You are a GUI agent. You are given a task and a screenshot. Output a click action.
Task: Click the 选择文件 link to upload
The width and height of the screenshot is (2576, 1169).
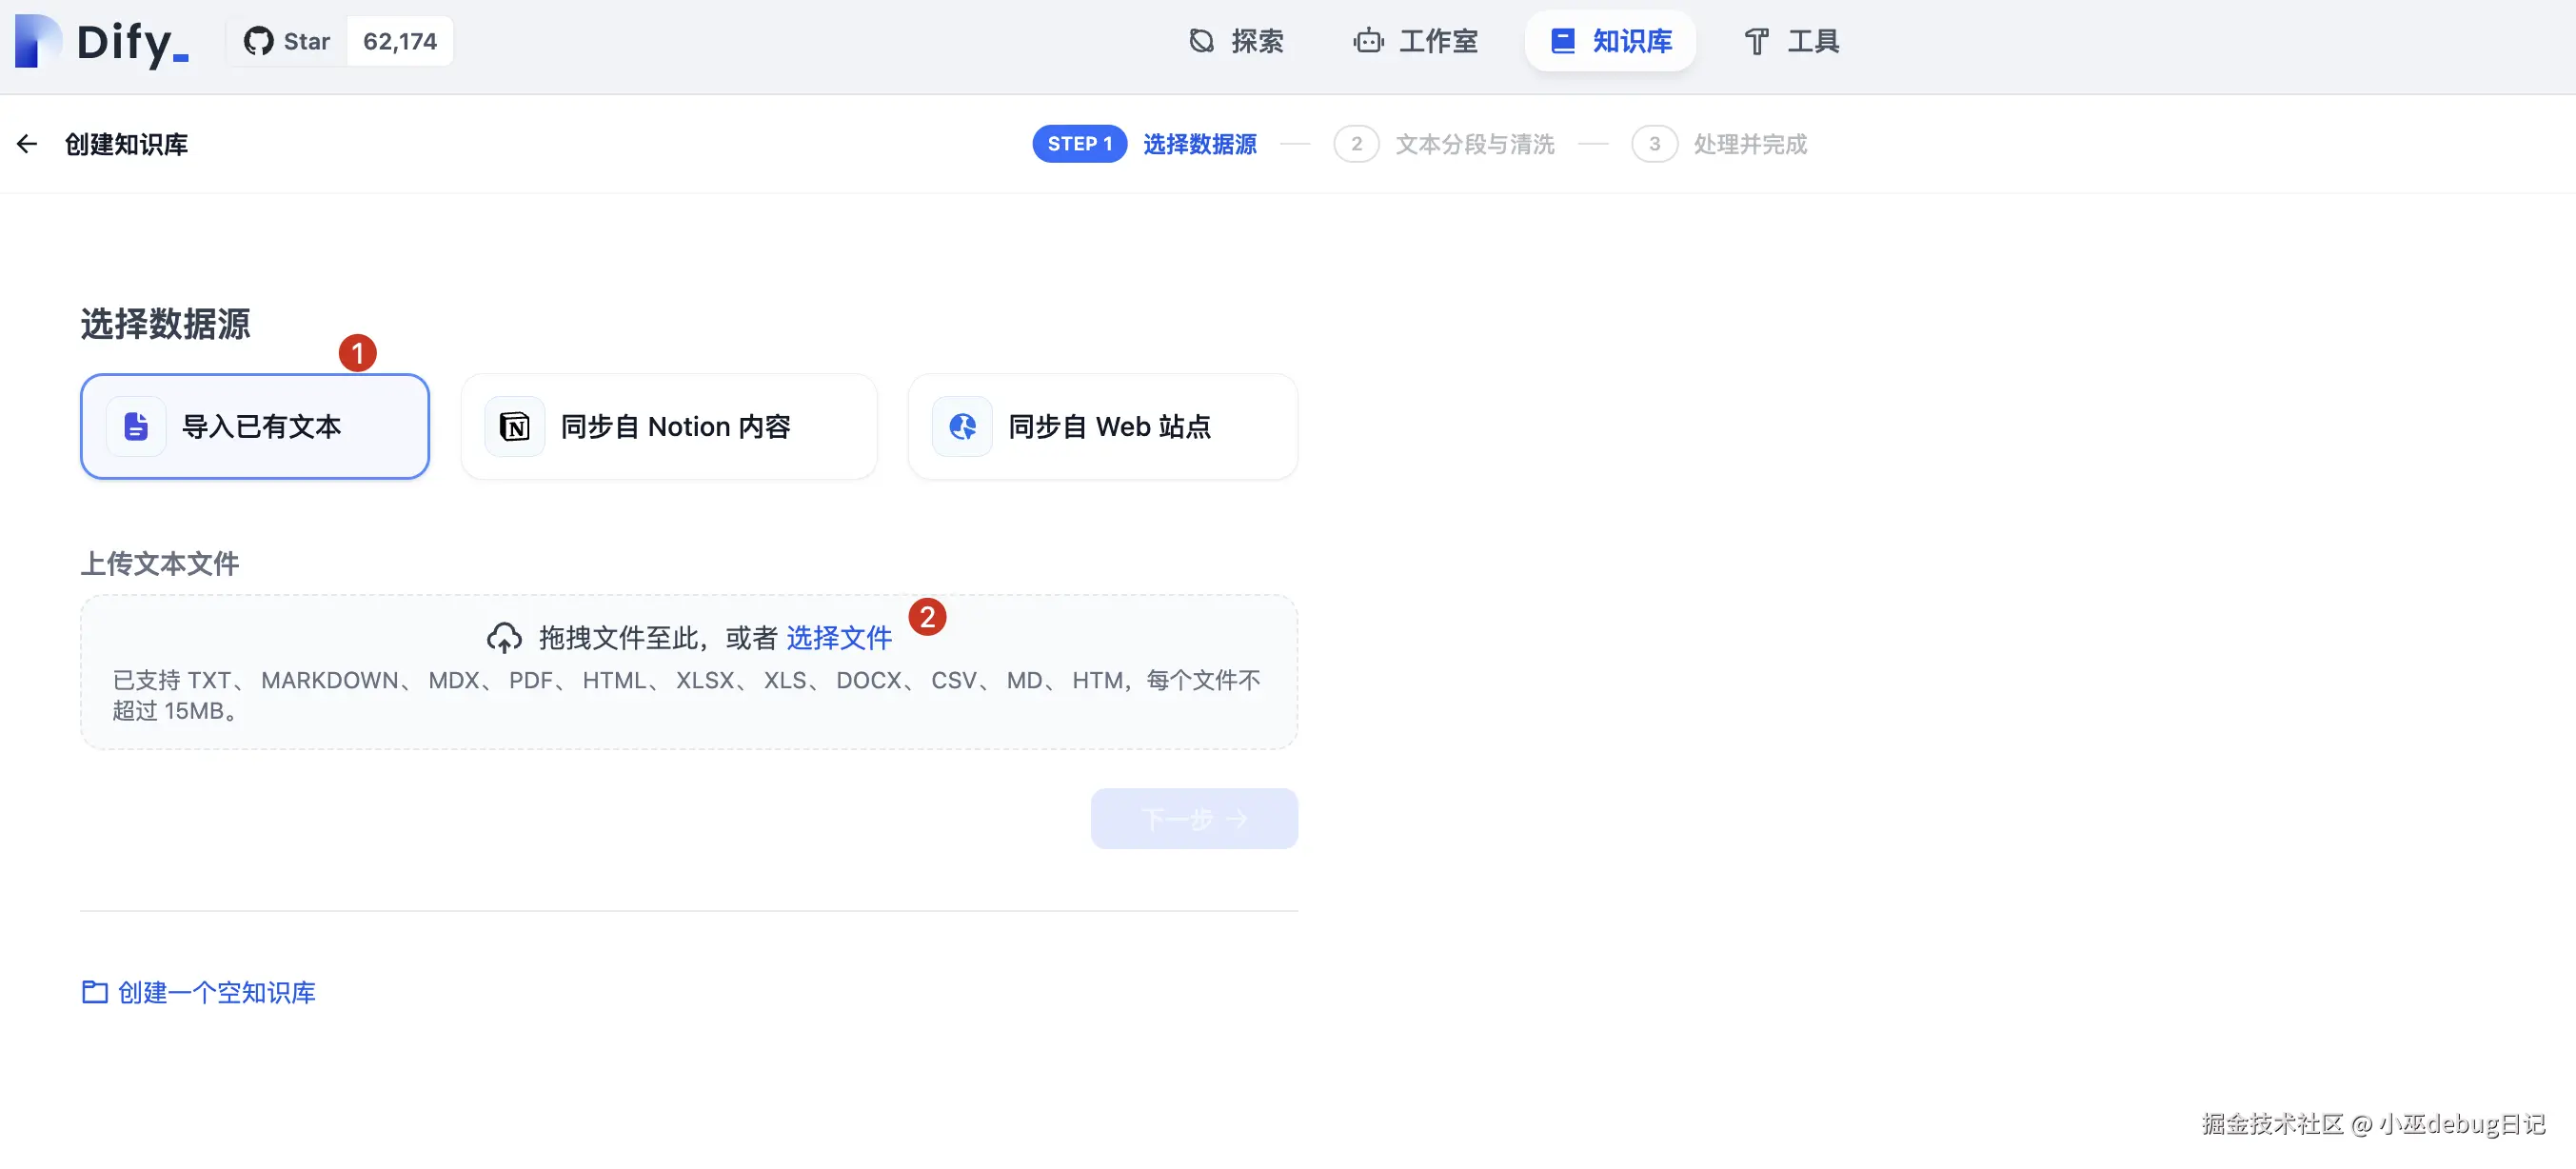tap(840, 637)
